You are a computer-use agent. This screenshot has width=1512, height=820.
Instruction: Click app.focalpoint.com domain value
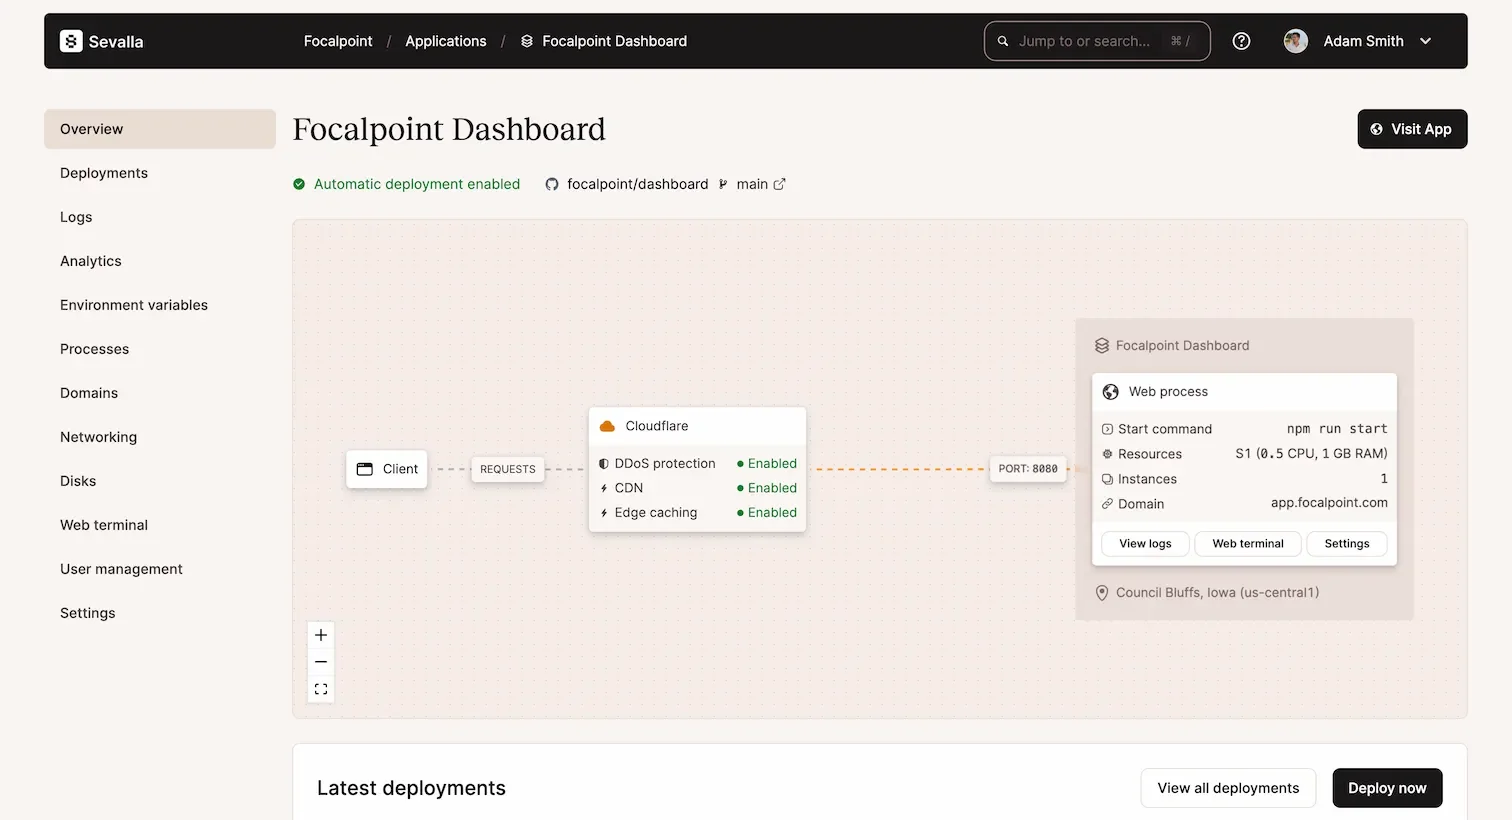pos(1329,503)
